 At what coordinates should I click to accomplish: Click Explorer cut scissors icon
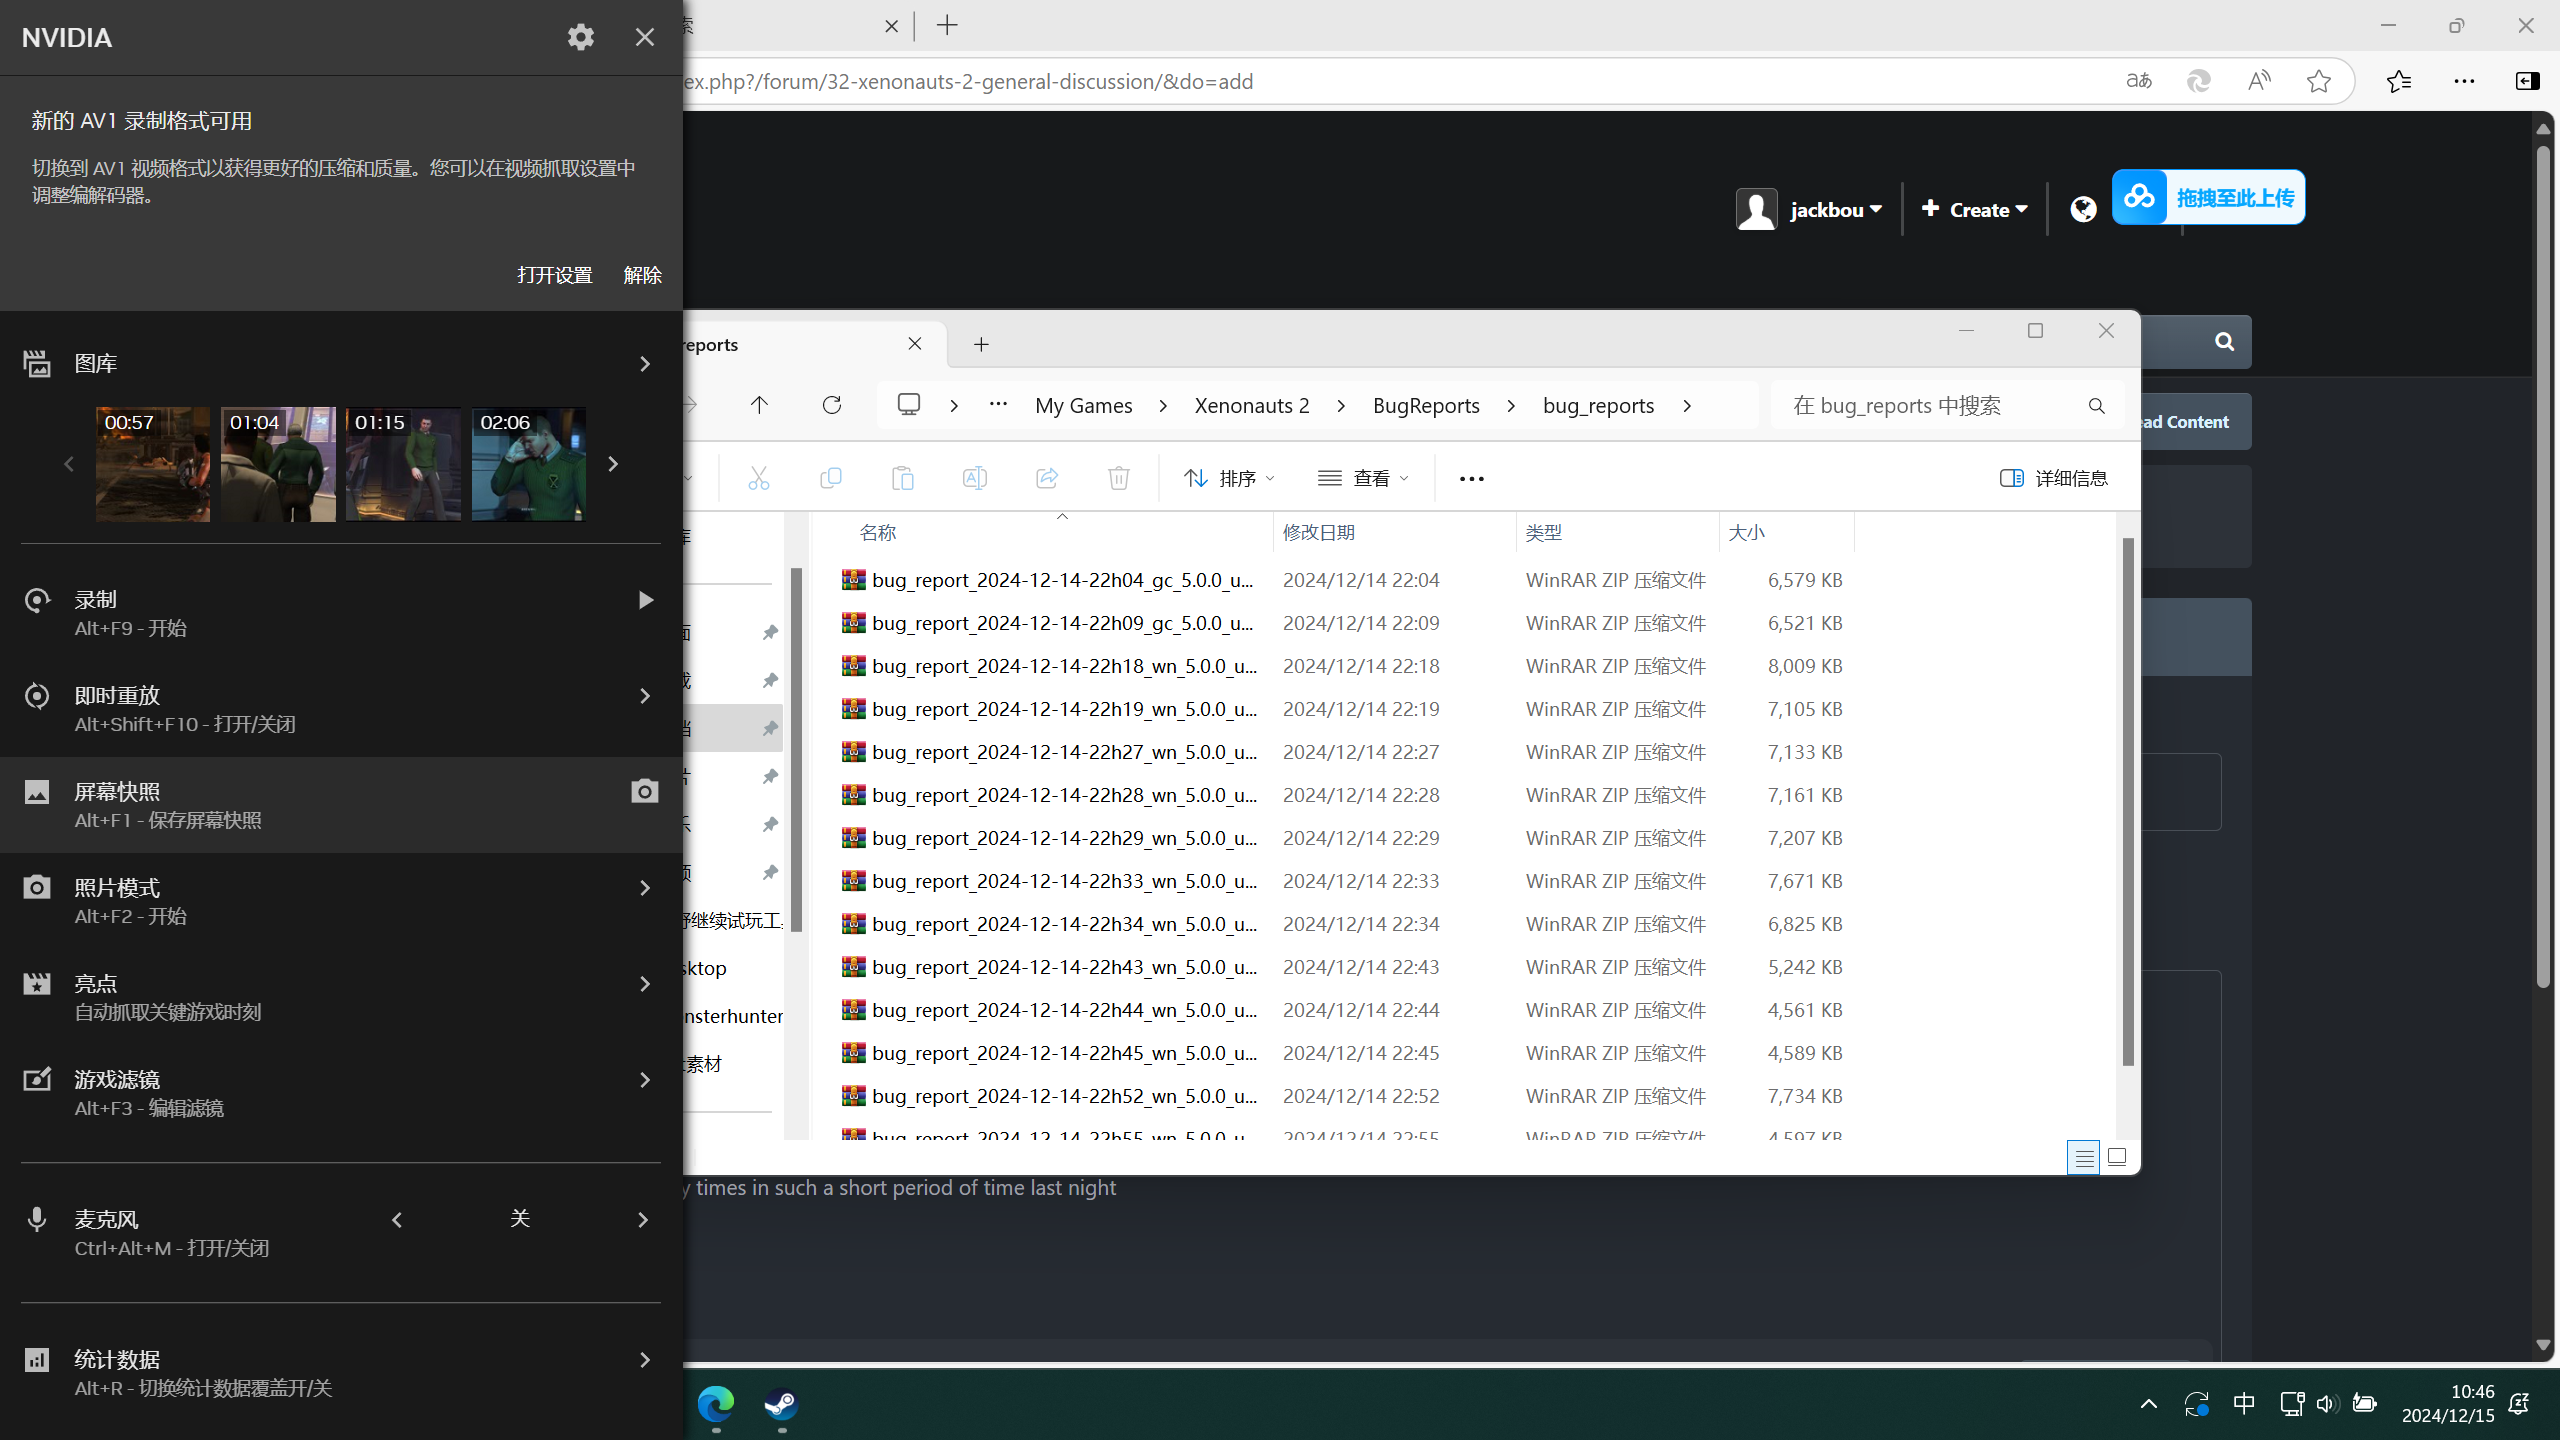tap(759, 479)
